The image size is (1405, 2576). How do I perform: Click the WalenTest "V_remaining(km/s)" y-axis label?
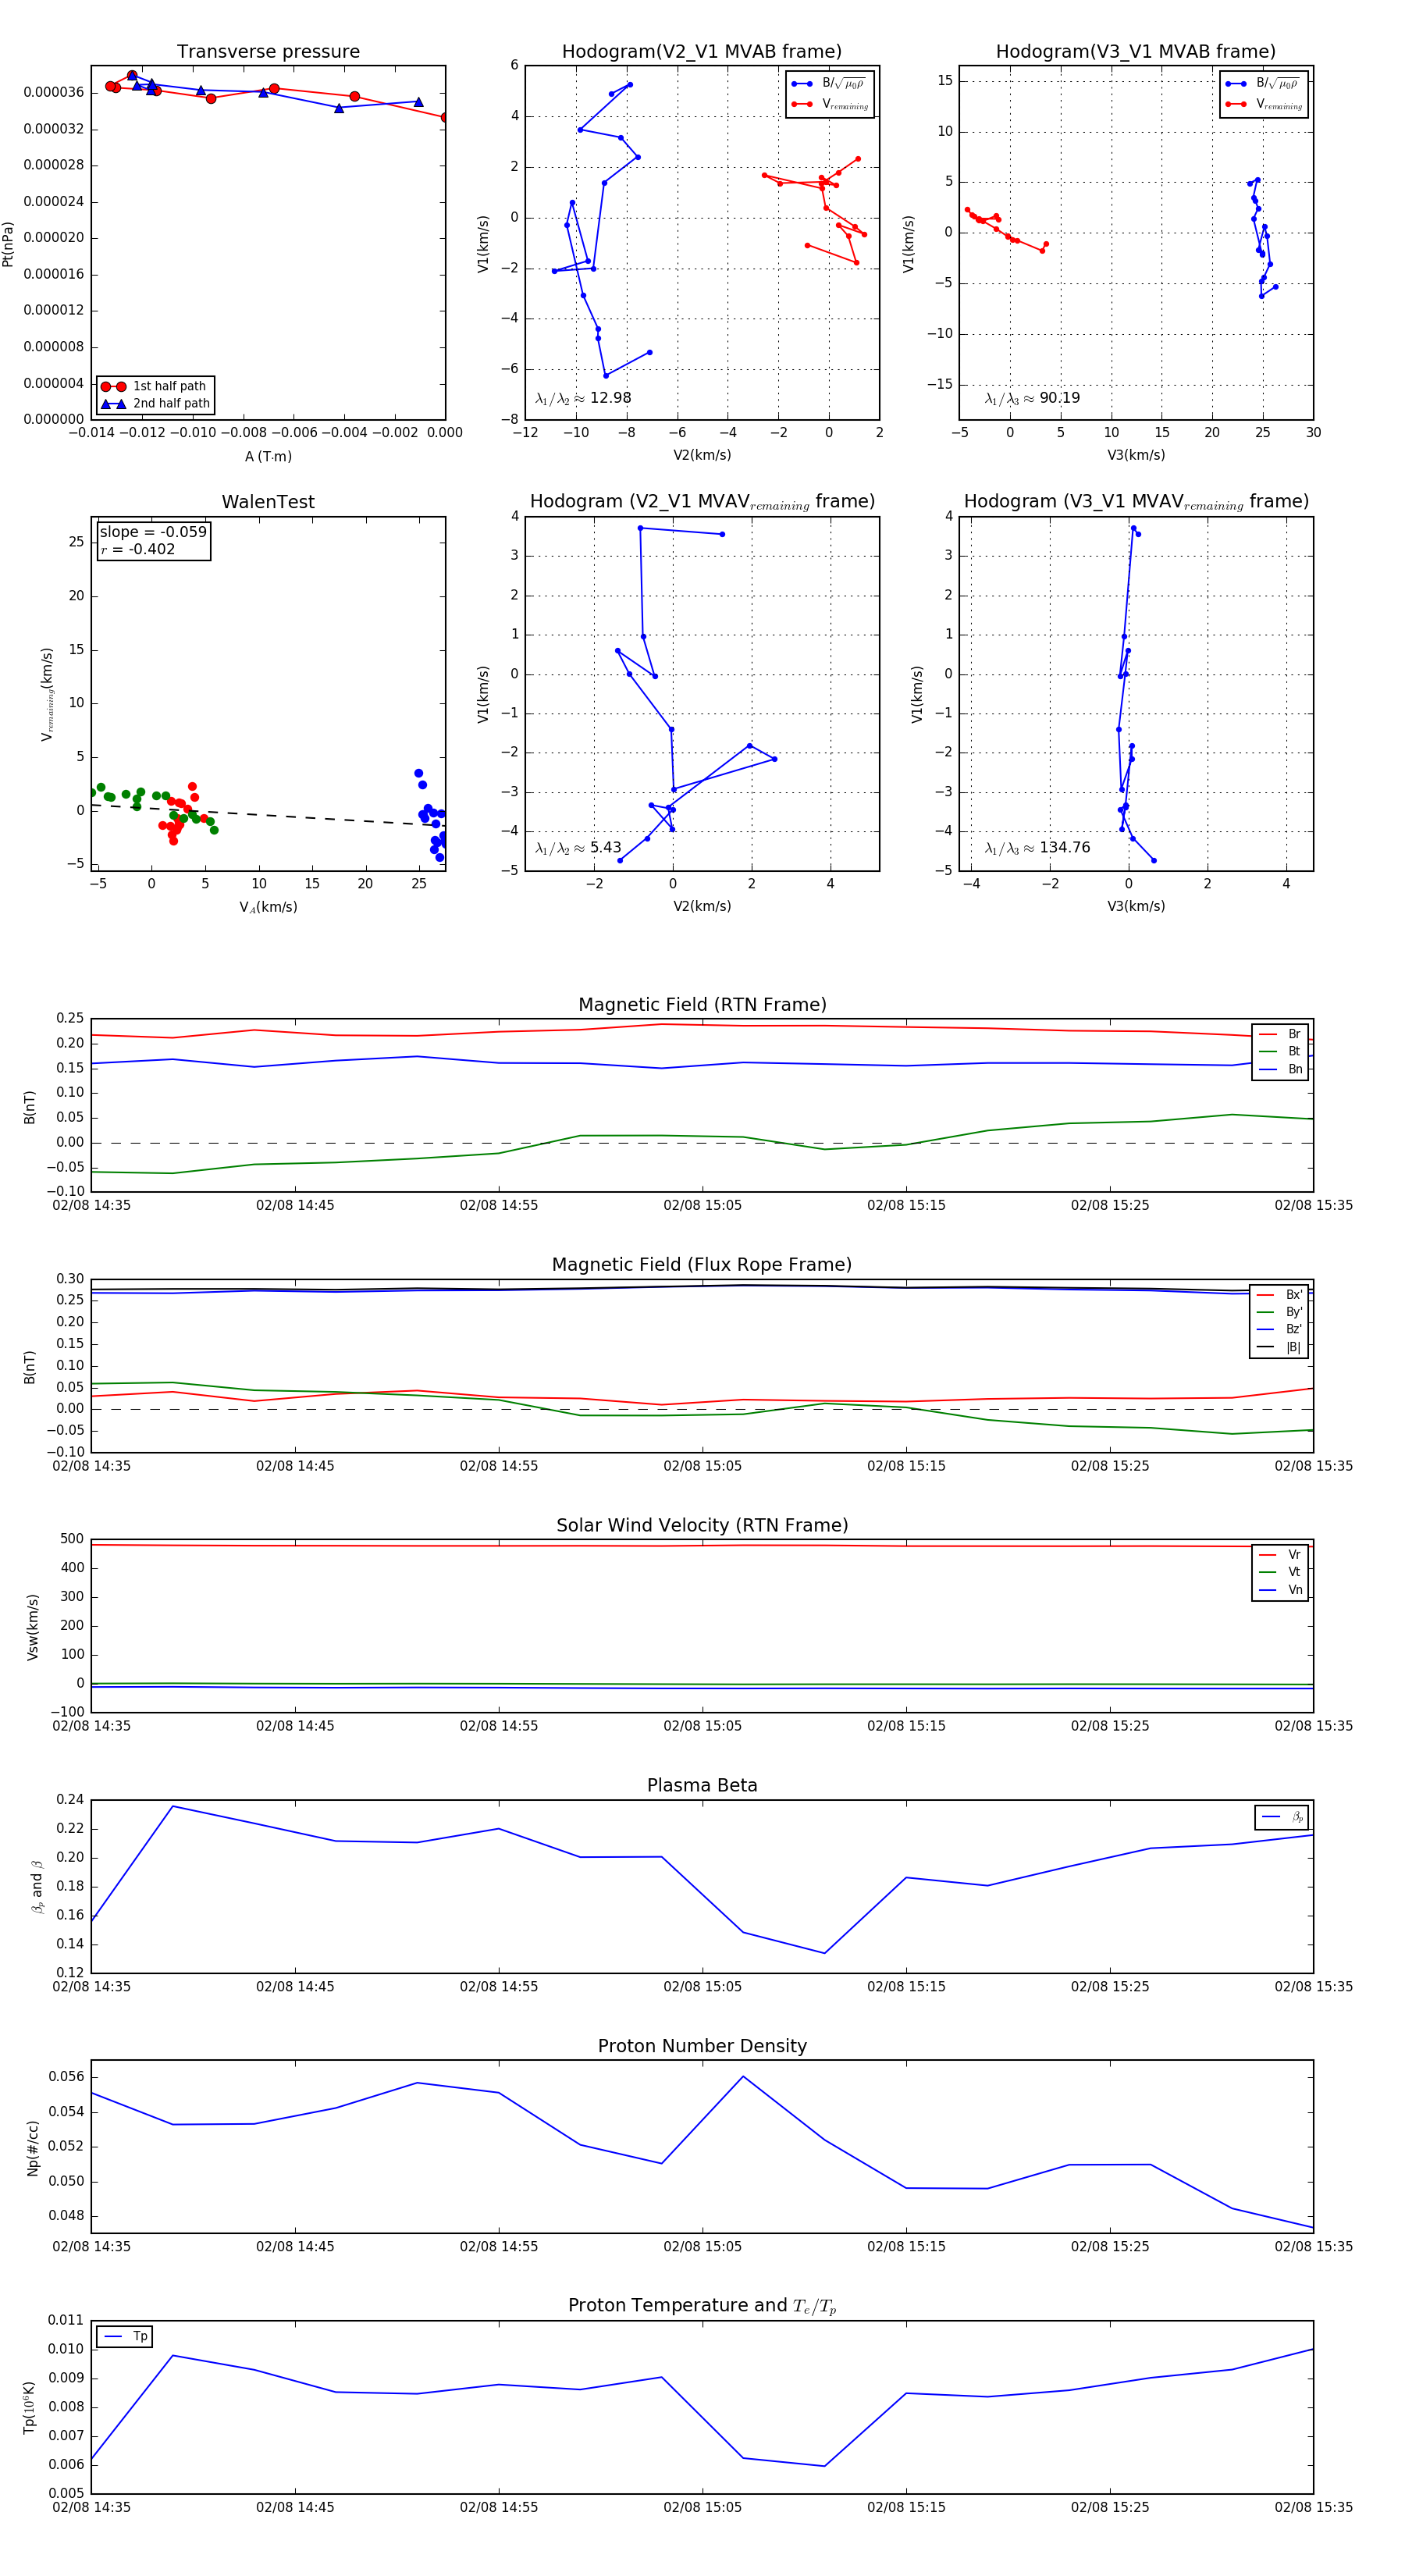tap(47, 694)
